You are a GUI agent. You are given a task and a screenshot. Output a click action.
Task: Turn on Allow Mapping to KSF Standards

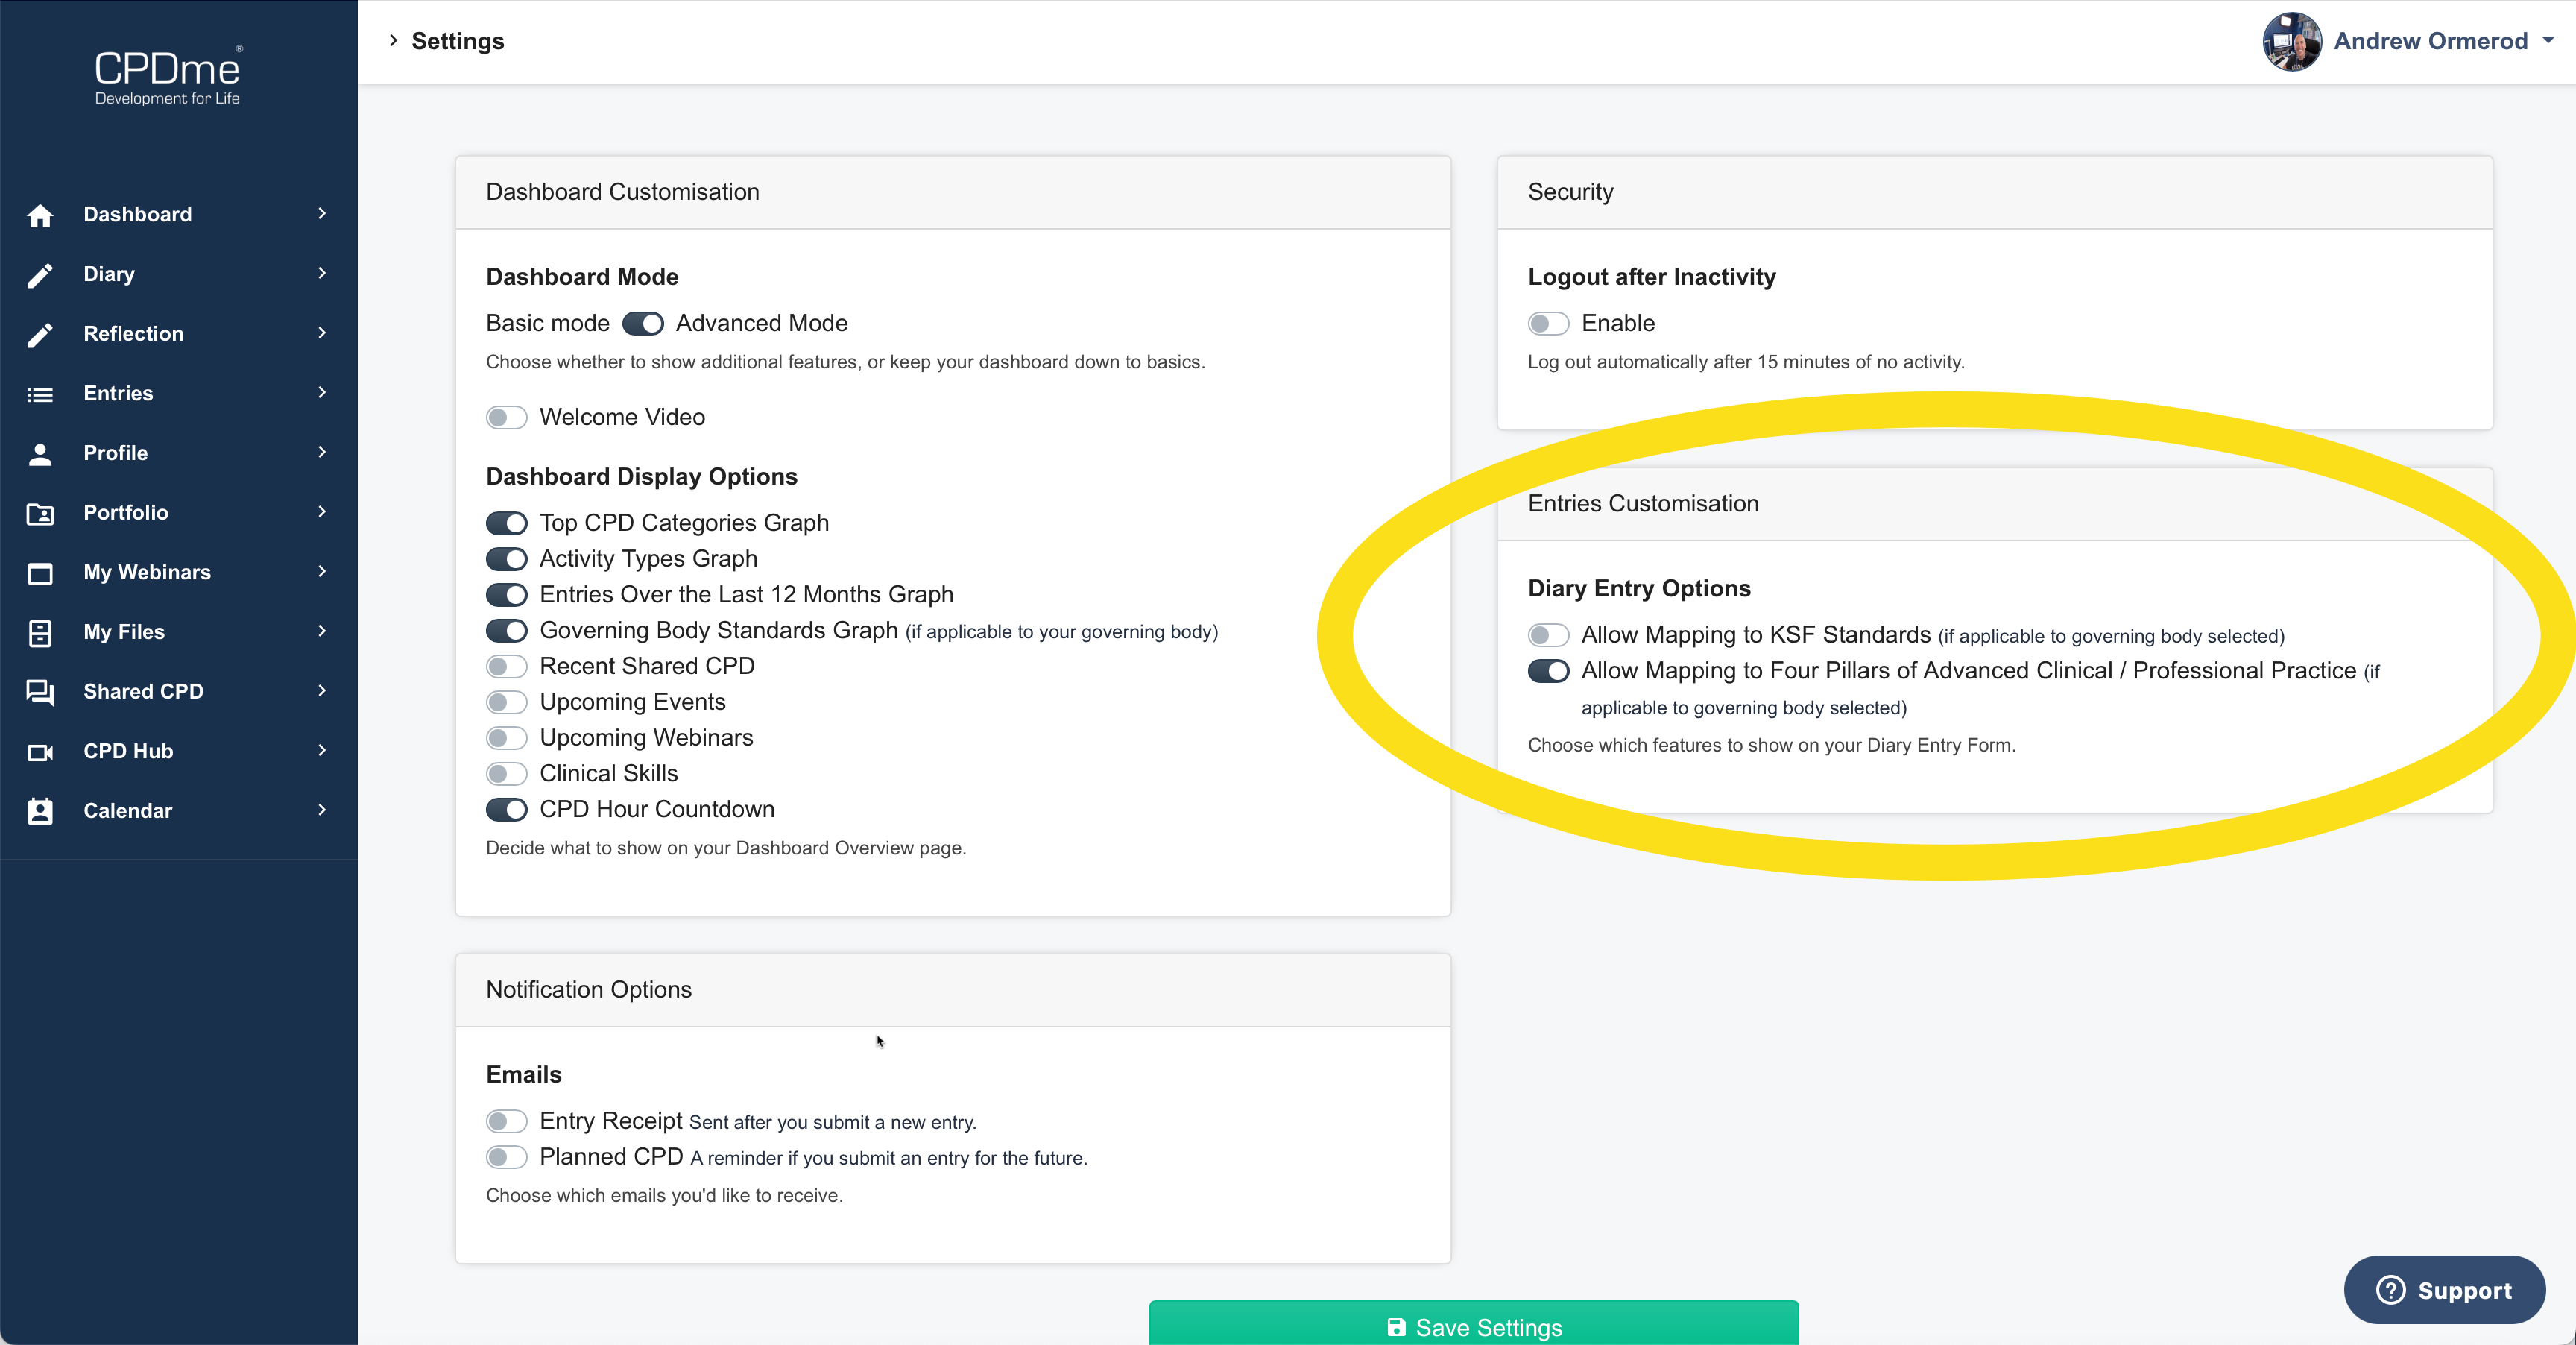1547,635
